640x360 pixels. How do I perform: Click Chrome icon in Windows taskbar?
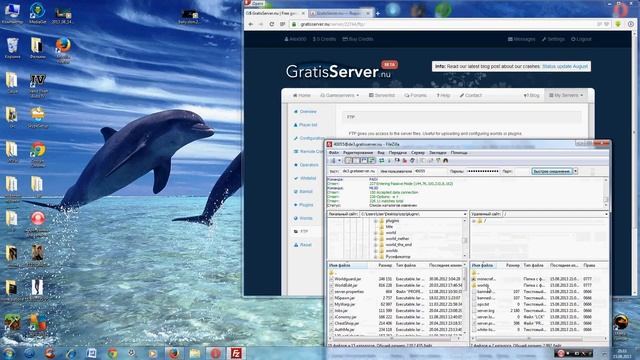click(x=112, y=353)
